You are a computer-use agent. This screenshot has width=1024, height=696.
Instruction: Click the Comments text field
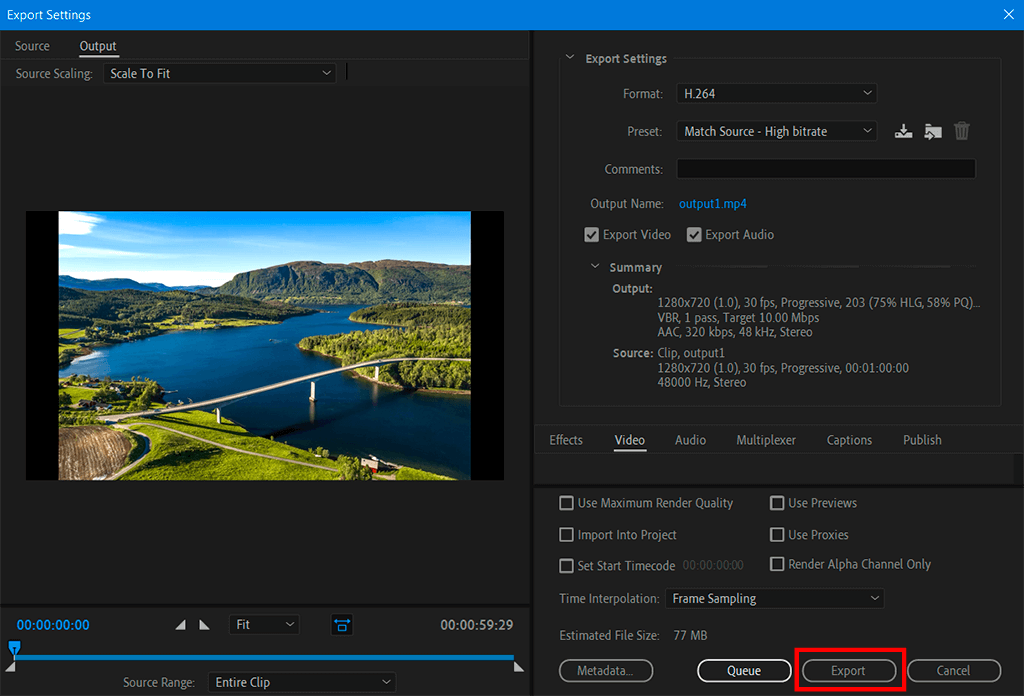coord(825,169)
